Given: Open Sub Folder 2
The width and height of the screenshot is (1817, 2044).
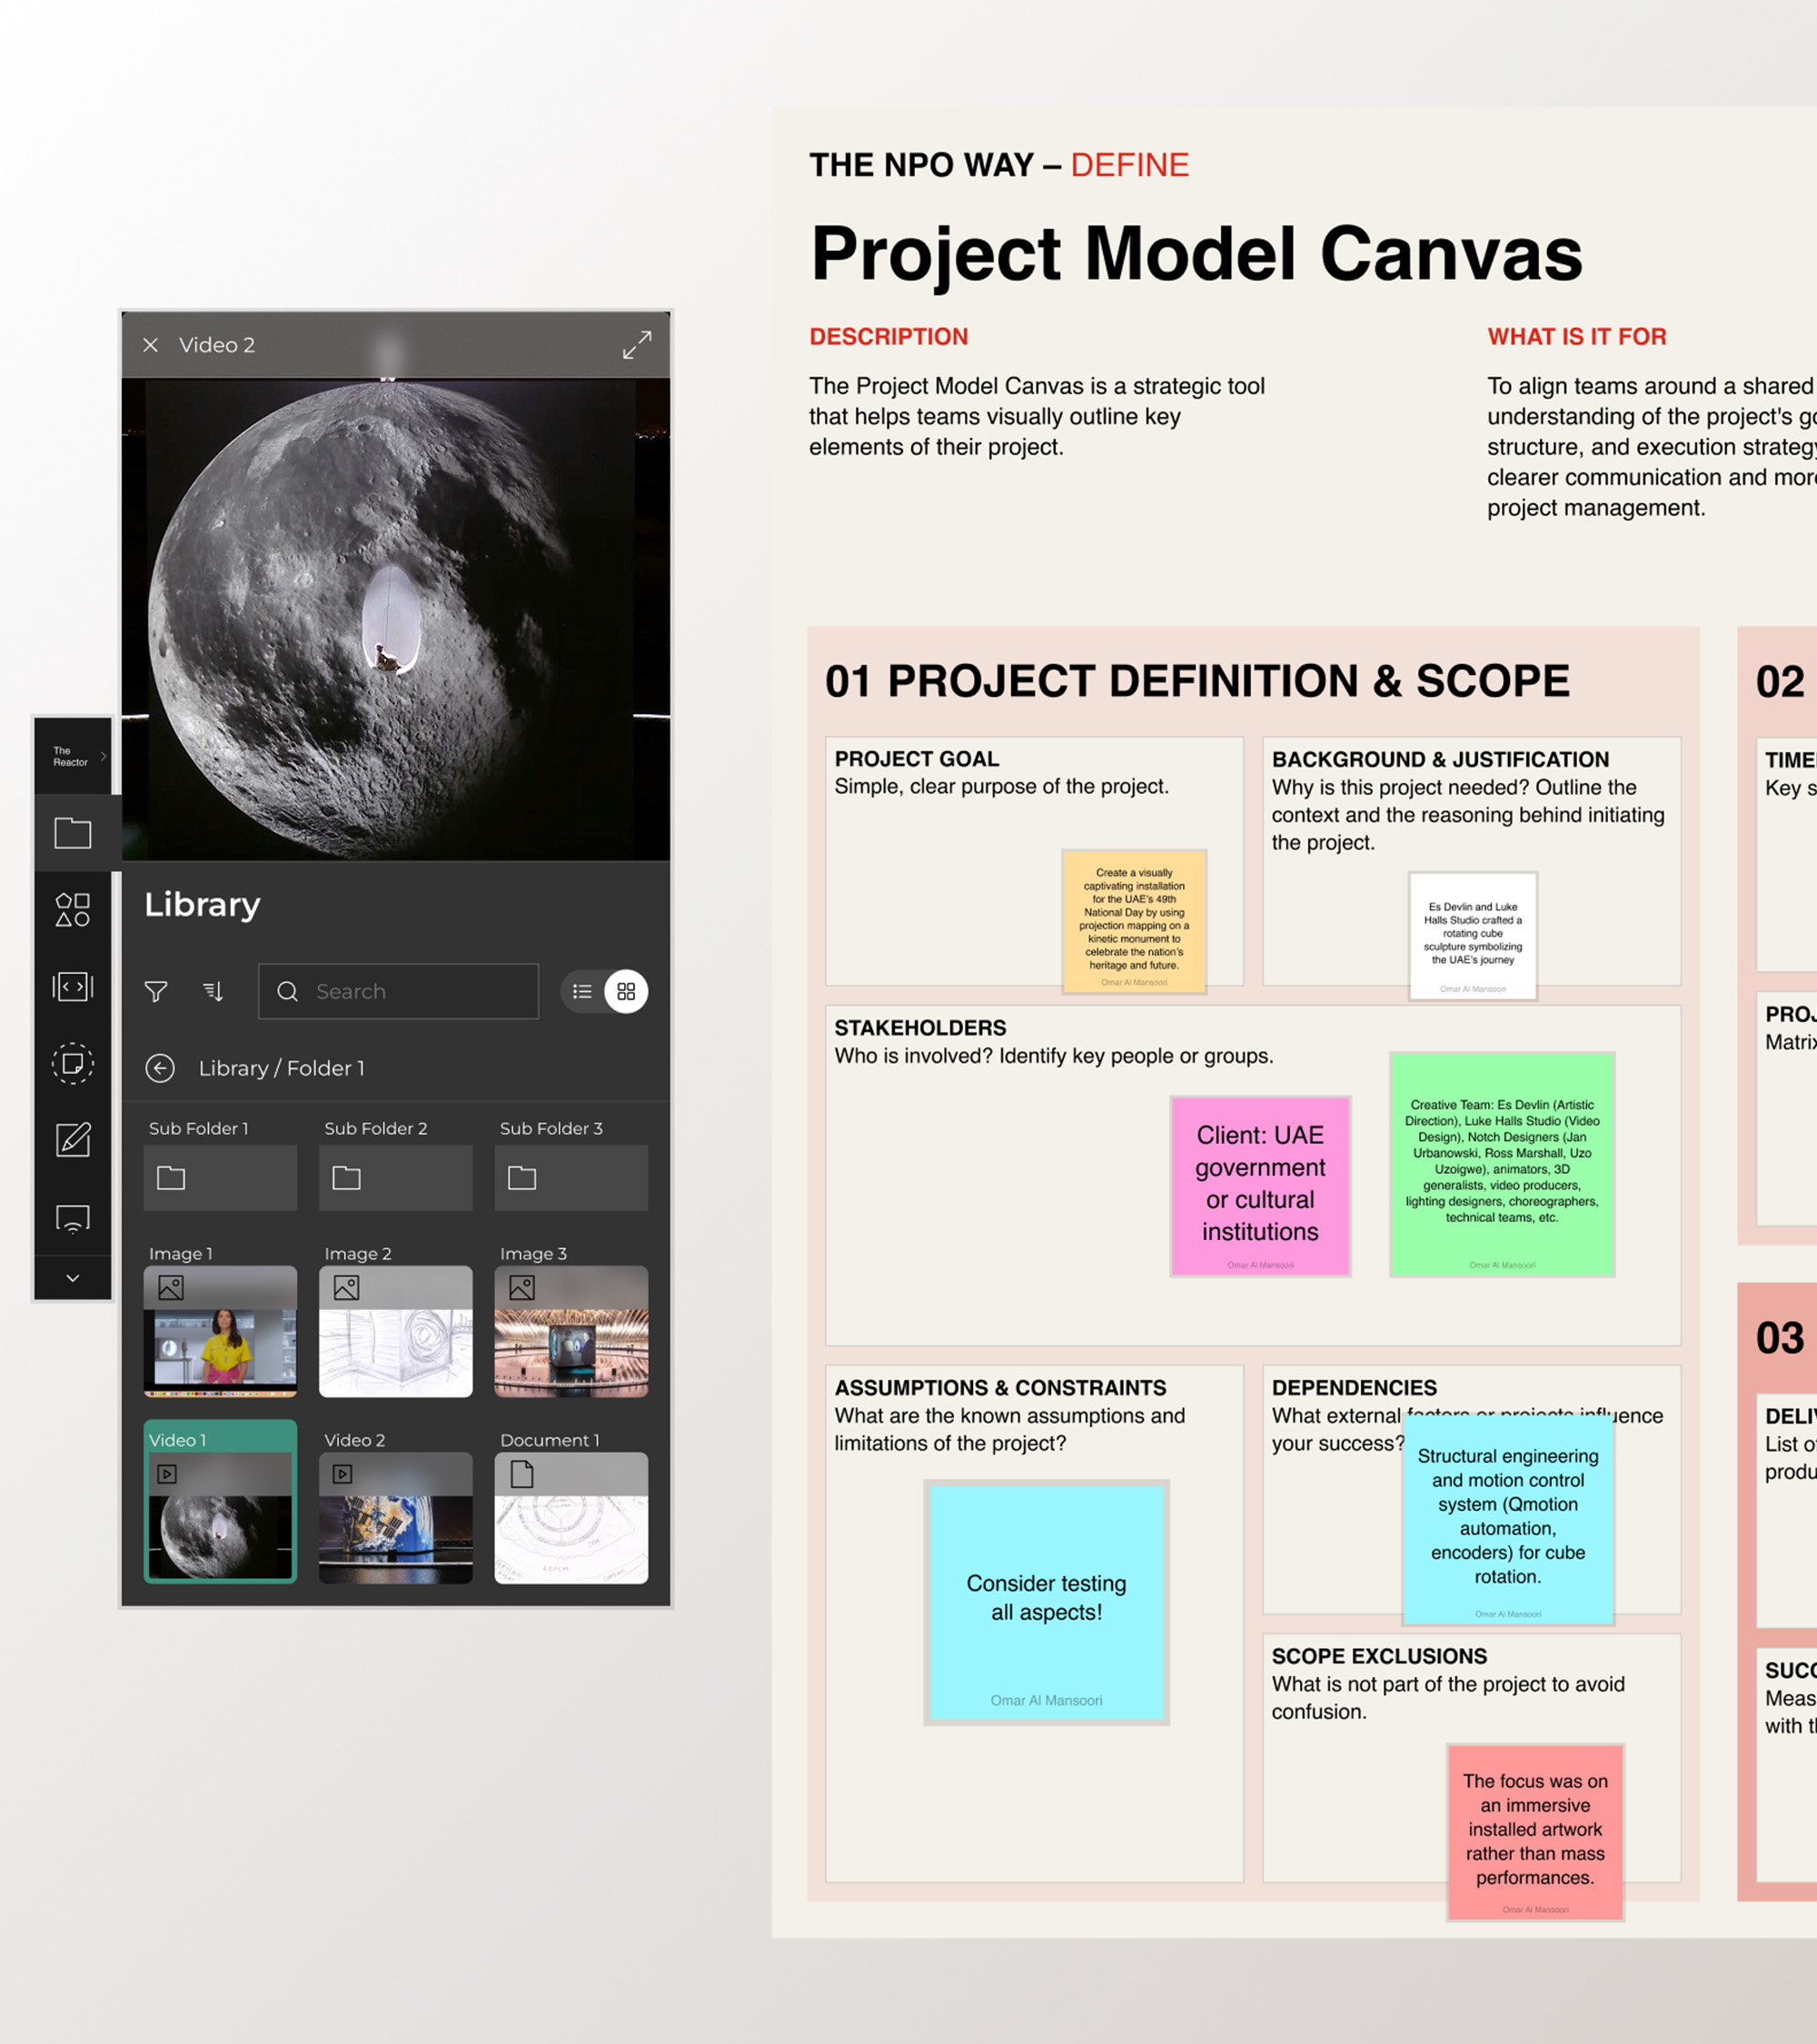Looking at the screenshot, I should [x=395, y=1177].
